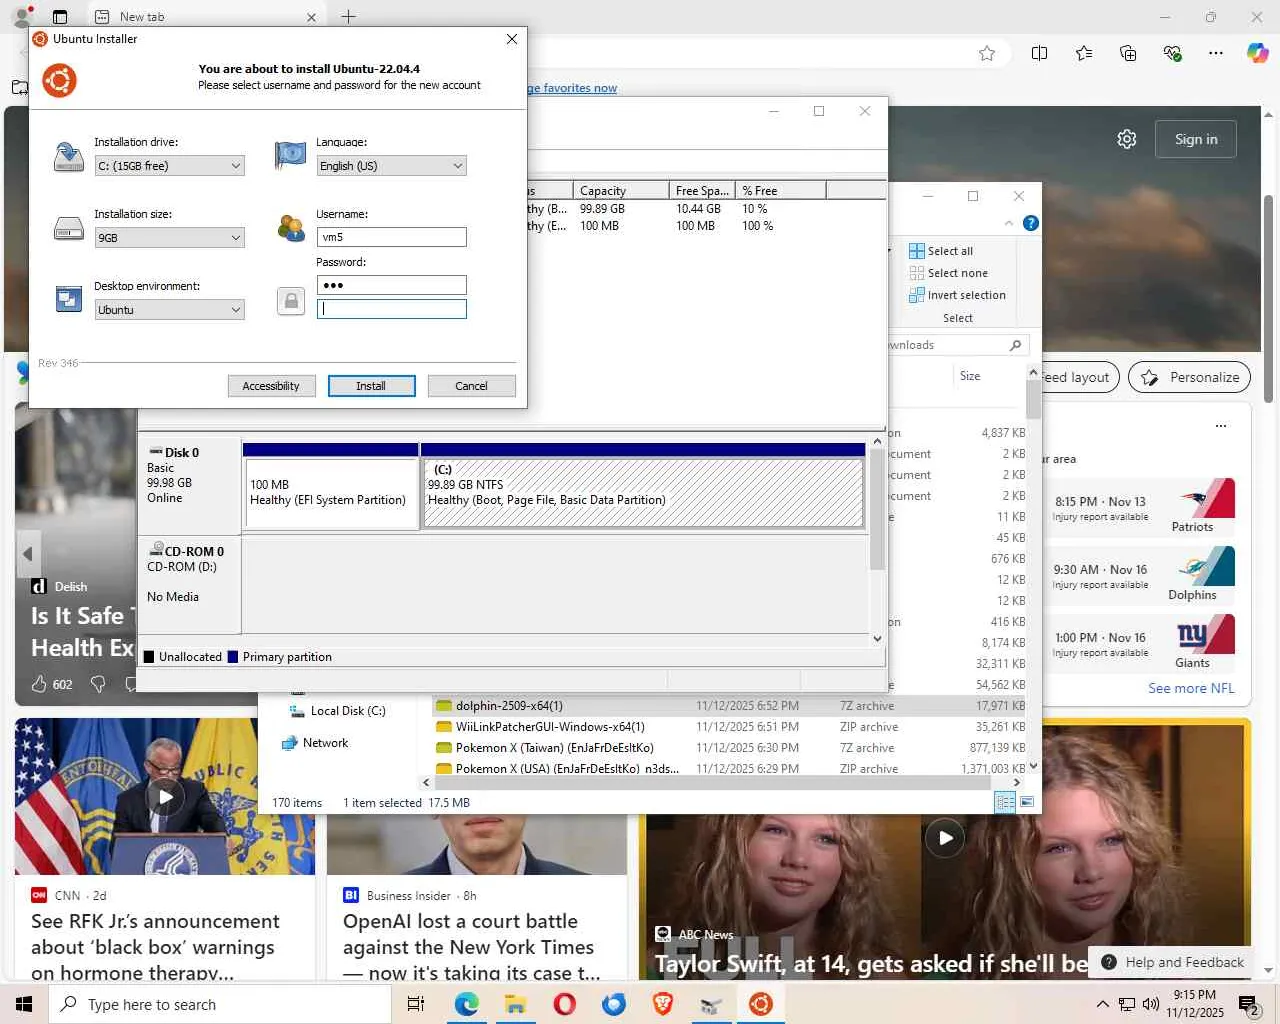Click the Size column header in File Explorer
The height and width of the screenshot is (1024, 1280).
[x=970, y=376]
